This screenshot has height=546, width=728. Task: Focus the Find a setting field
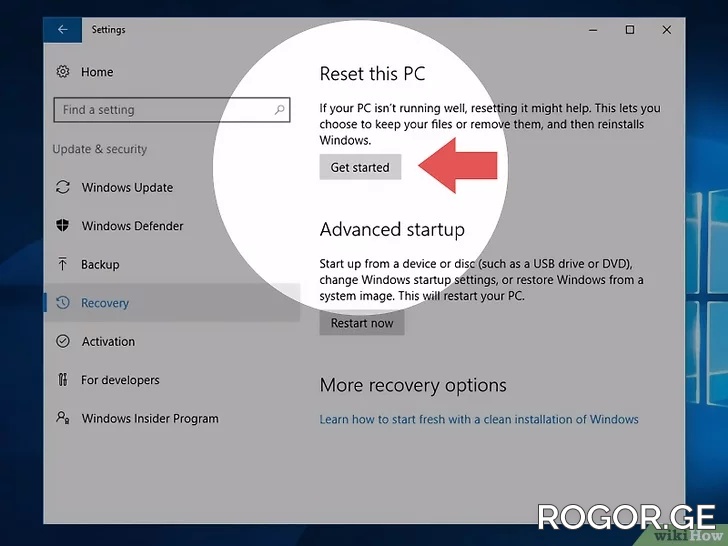pyautogui.click(x=172, y=110)
